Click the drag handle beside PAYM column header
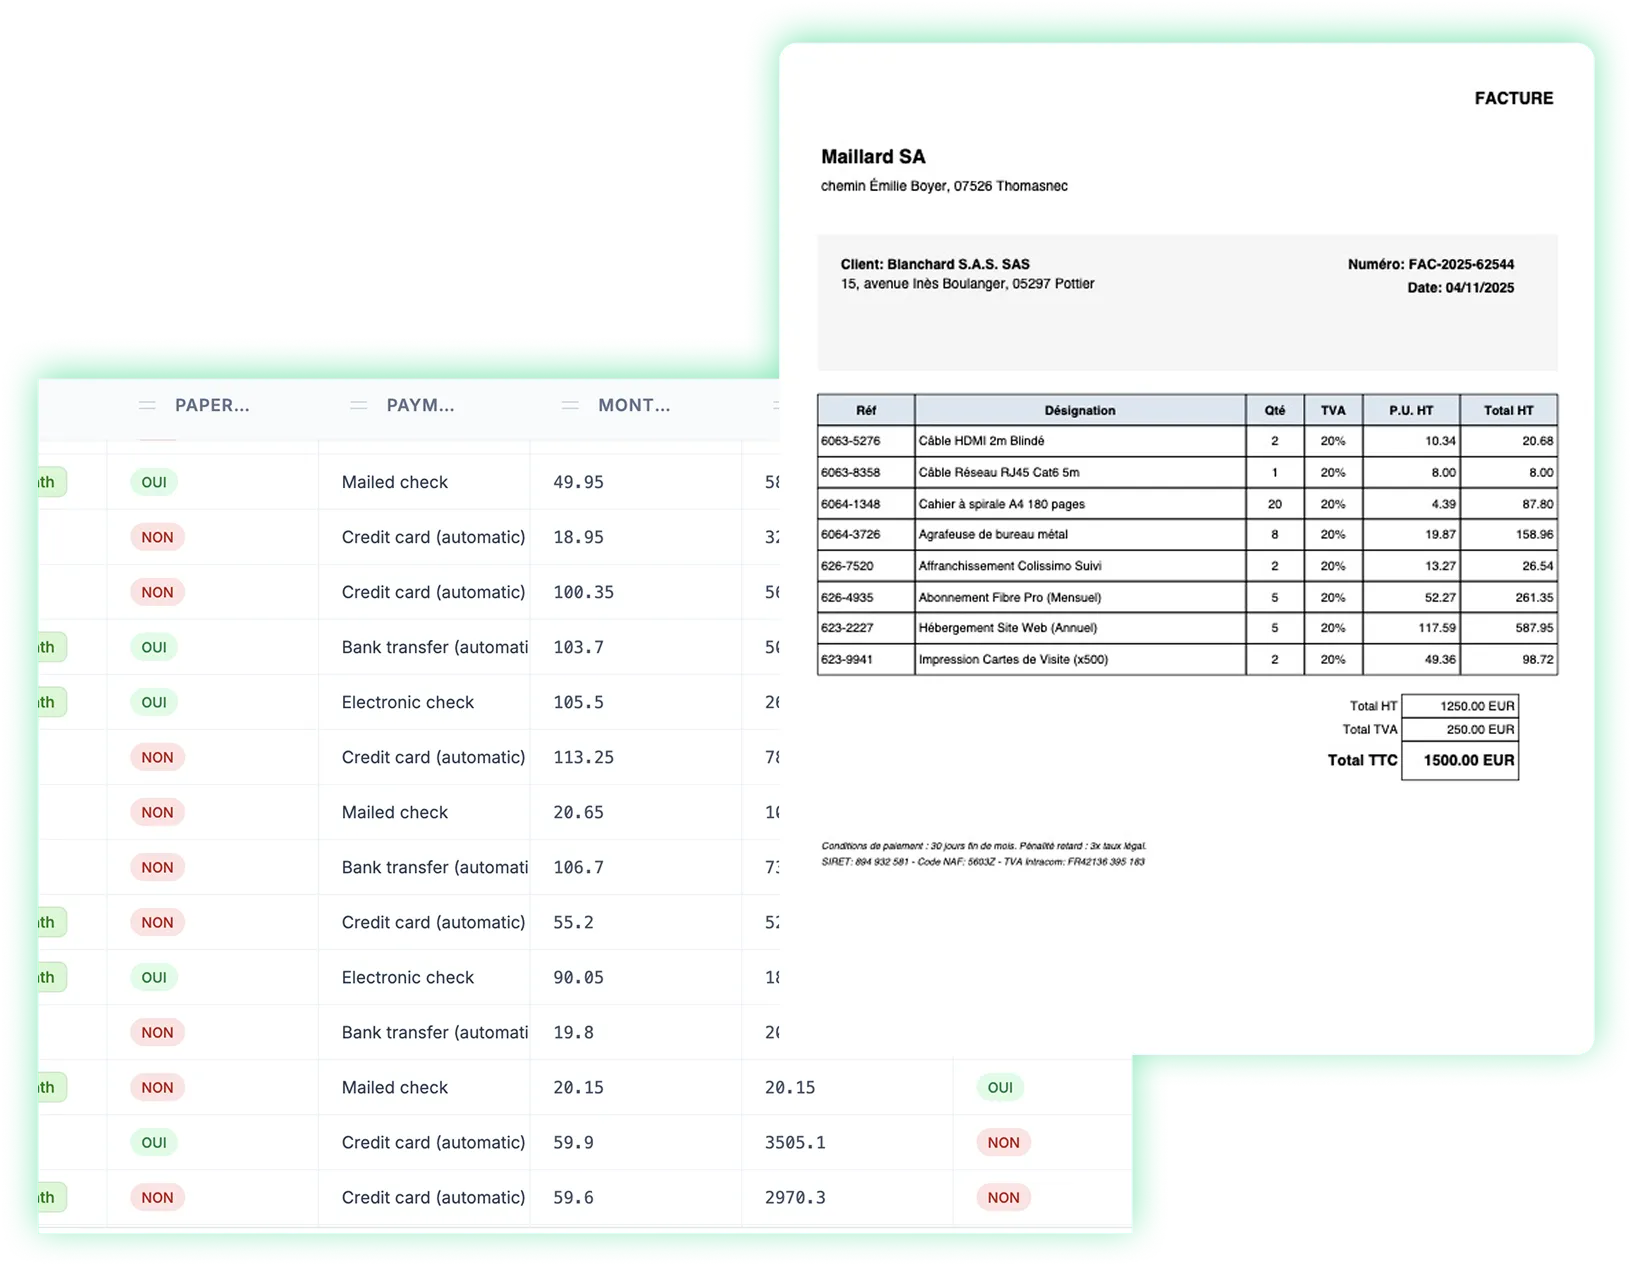Viewport: 1633px width, 1267px height. pos(359,405)
